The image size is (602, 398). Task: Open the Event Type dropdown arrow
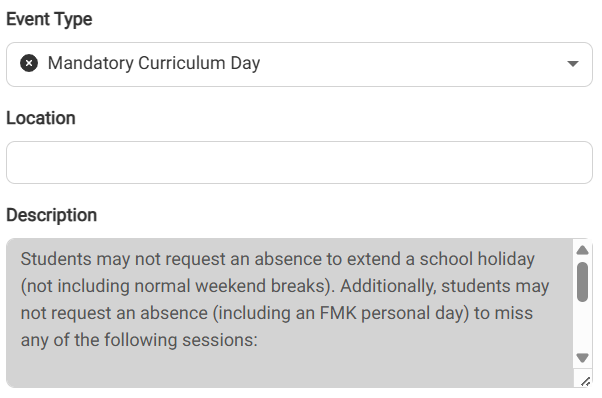(572, 64)
